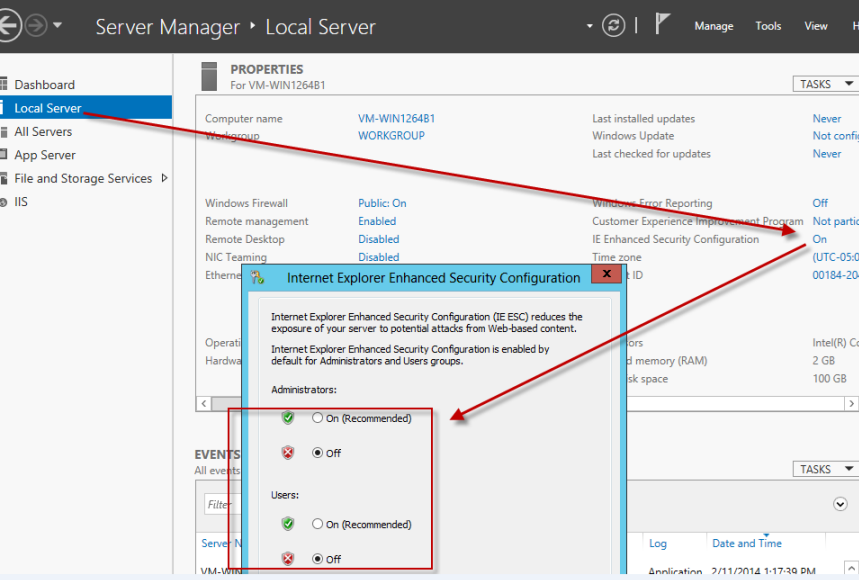This screenshot has width=859, height=580.
Task: Open the TASKS dropdown in Events
Action: coord(824,469)
